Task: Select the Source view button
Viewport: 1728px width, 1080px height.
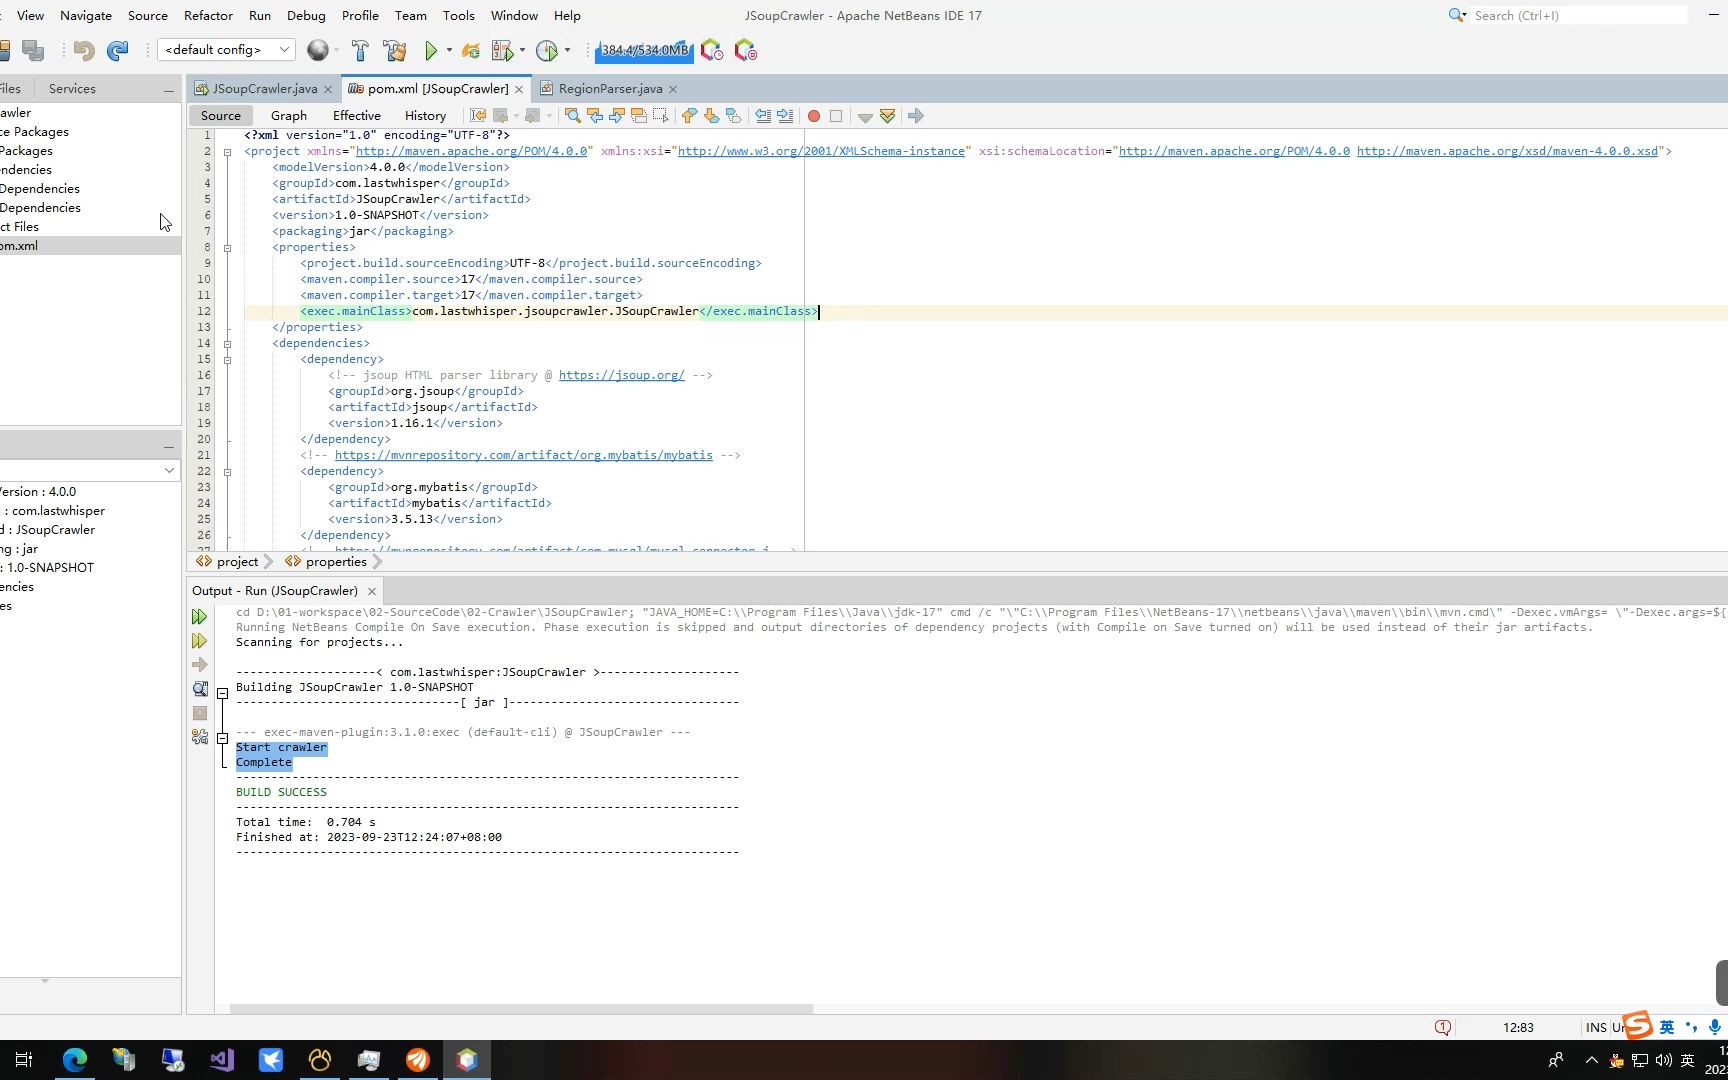Action: (x=221, y=115)
